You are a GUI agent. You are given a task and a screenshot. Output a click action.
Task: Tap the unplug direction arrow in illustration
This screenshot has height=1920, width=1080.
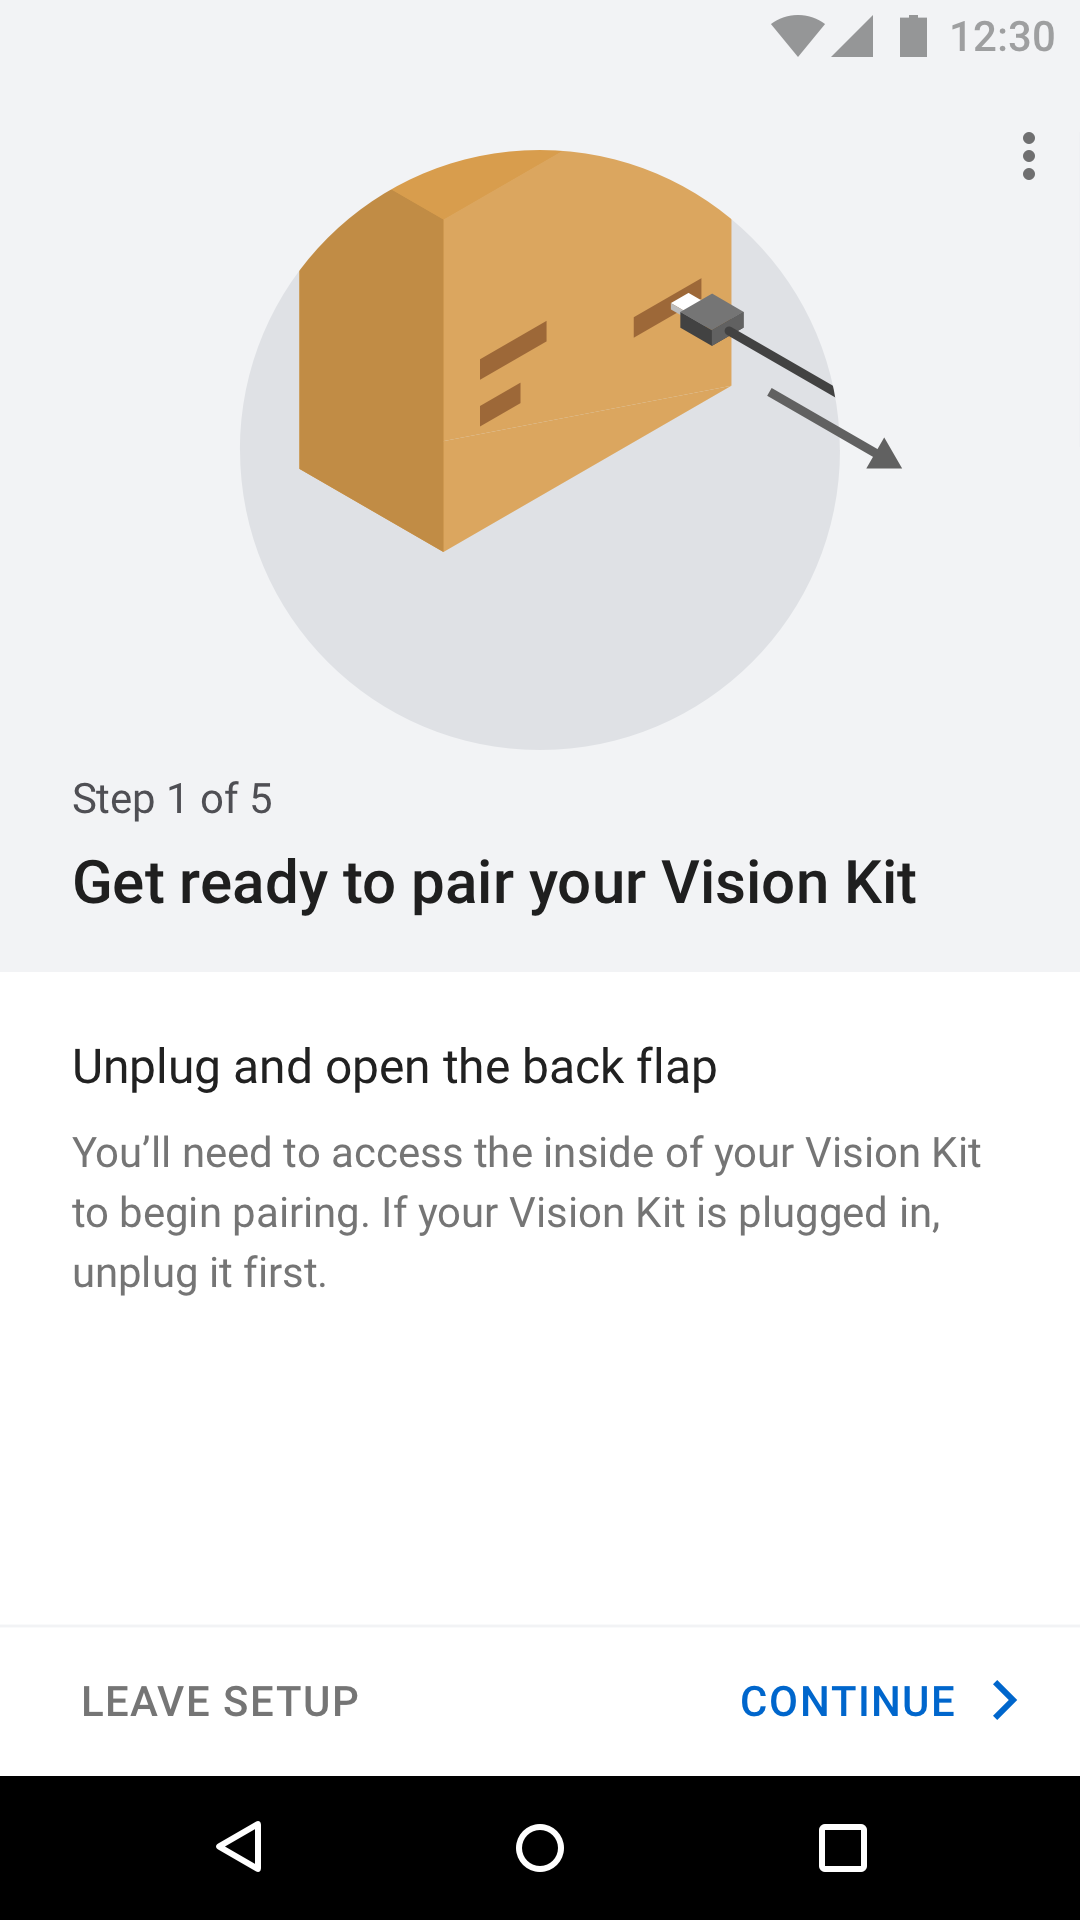[835, 429]
